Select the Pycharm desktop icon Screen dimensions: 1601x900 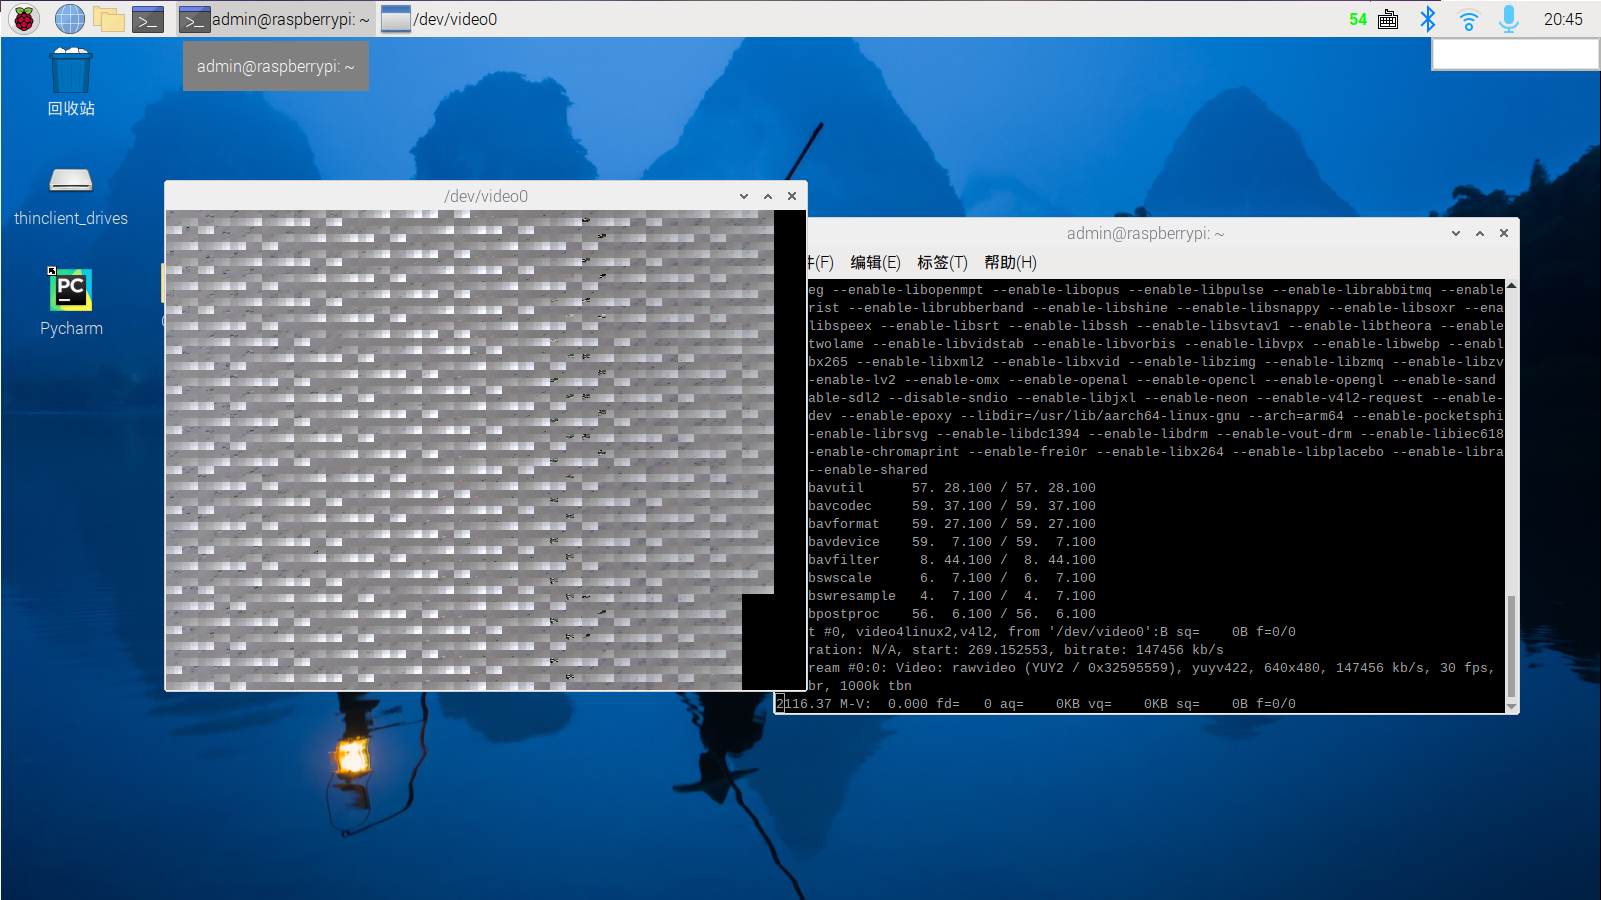tap(71, 301)
